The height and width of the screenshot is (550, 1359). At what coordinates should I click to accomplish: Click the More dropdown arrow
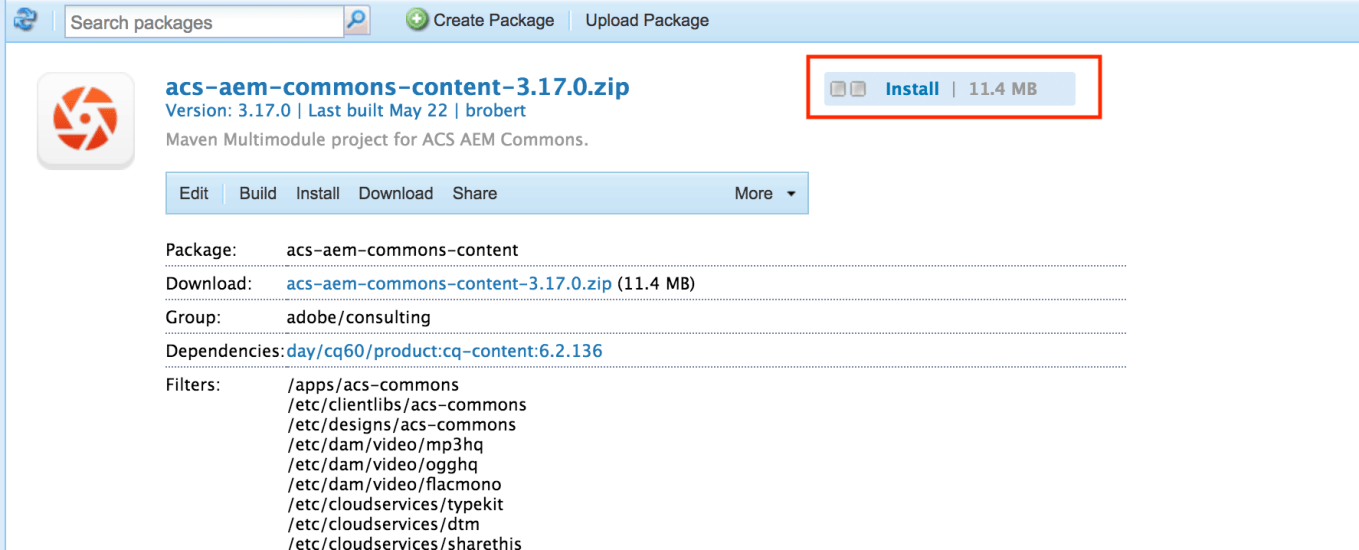[791, 194]
